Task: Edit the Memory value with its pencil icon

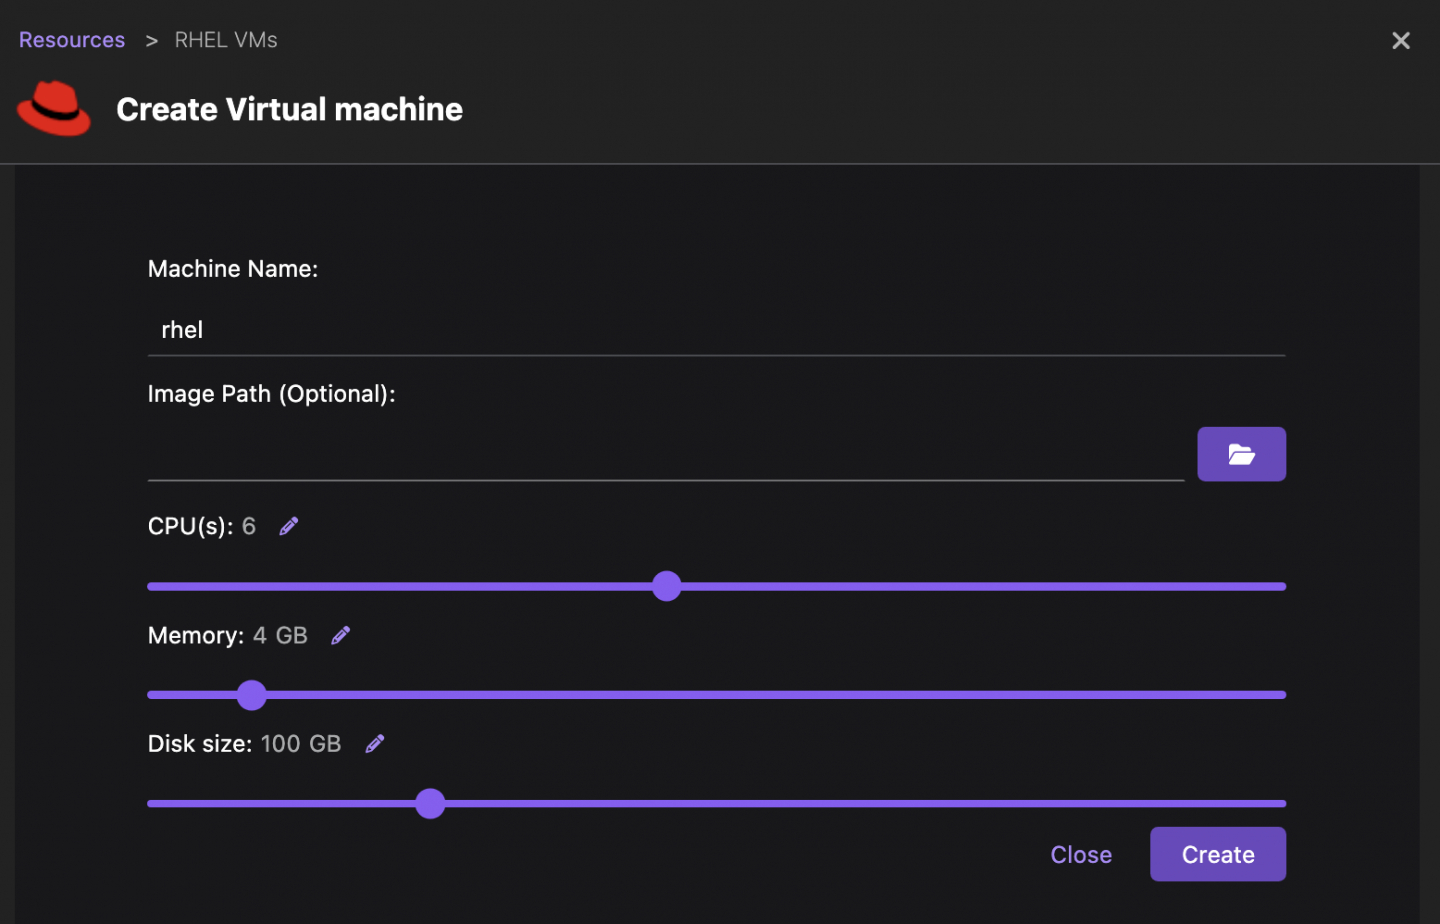Action: click(x=341, y=635)
